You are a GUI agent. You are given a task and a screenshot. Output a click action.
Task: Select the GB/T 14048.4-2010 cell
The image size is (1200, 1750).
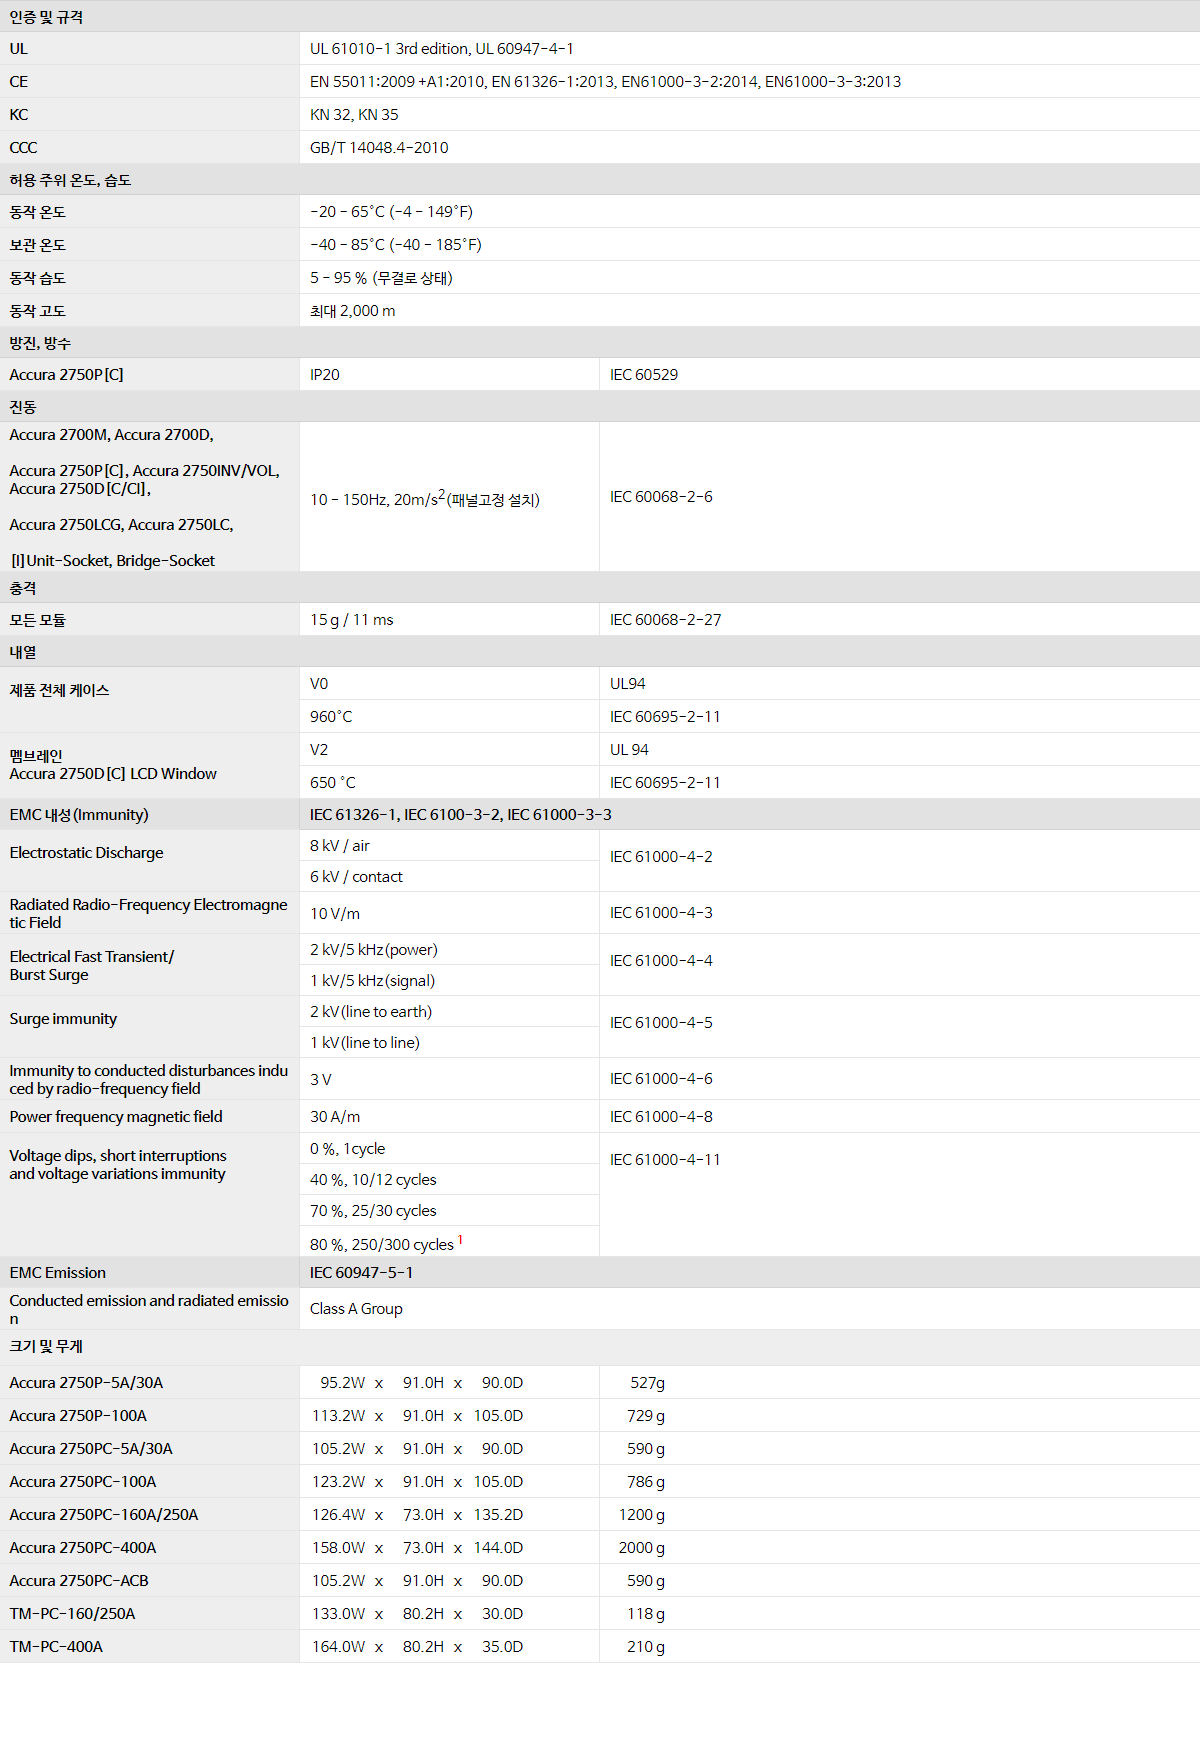(x=379, y=148)
